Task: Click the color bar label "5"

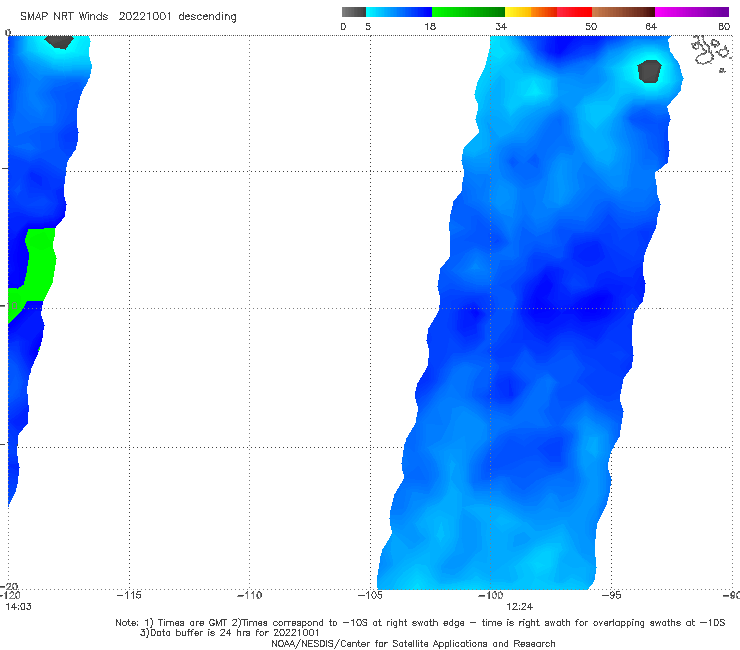Action: point(368,26)
